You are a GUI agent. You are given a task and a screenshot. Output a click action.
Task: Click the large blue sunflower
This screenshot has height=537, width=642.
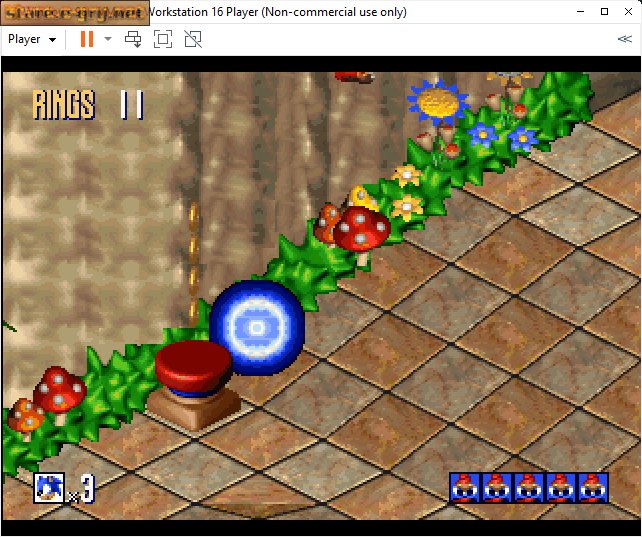[437, 102]
